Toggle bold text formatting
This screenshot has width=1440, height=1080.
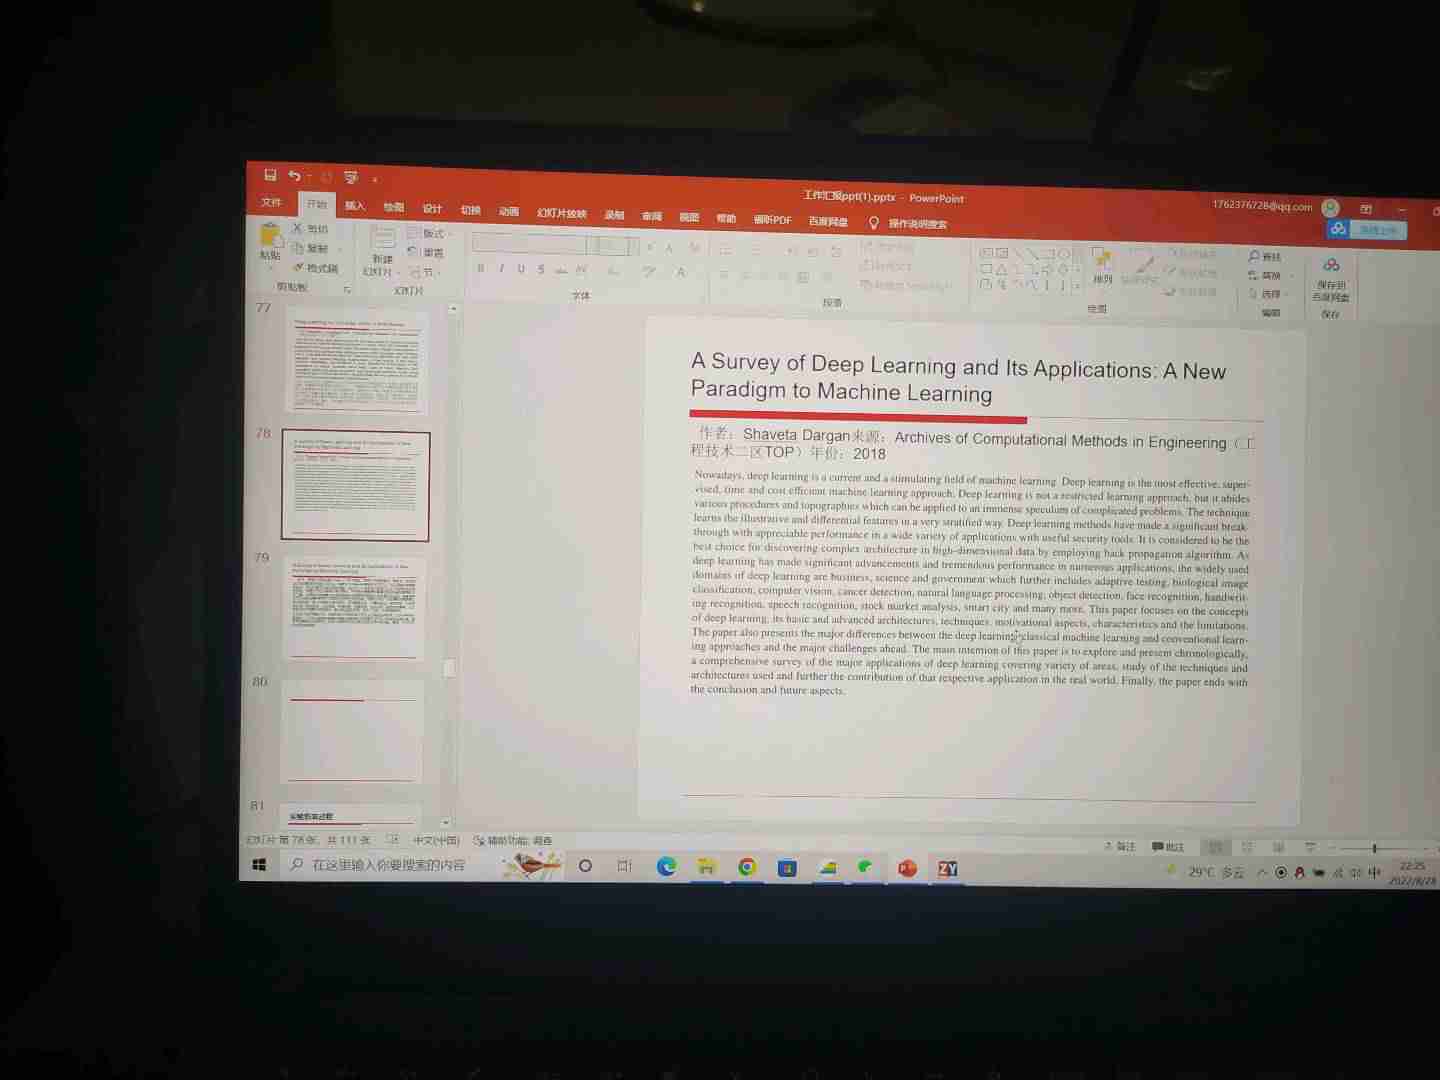(481, 268)
